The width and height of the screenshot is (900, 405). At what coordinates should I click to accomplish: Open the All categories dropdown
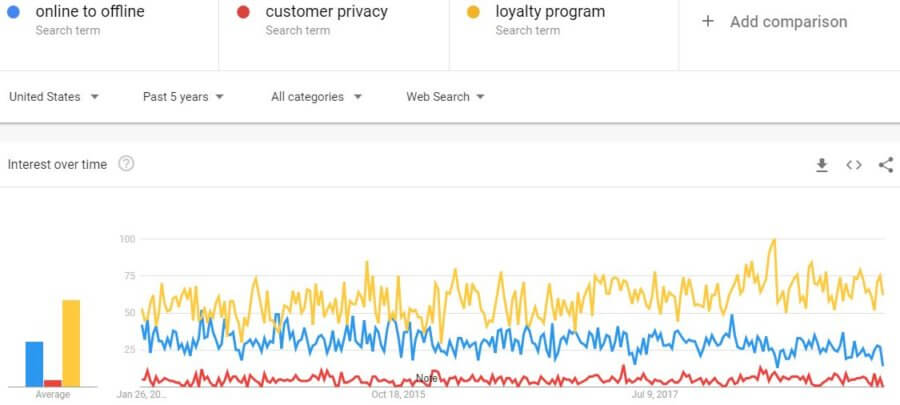(x=316, y=97)
